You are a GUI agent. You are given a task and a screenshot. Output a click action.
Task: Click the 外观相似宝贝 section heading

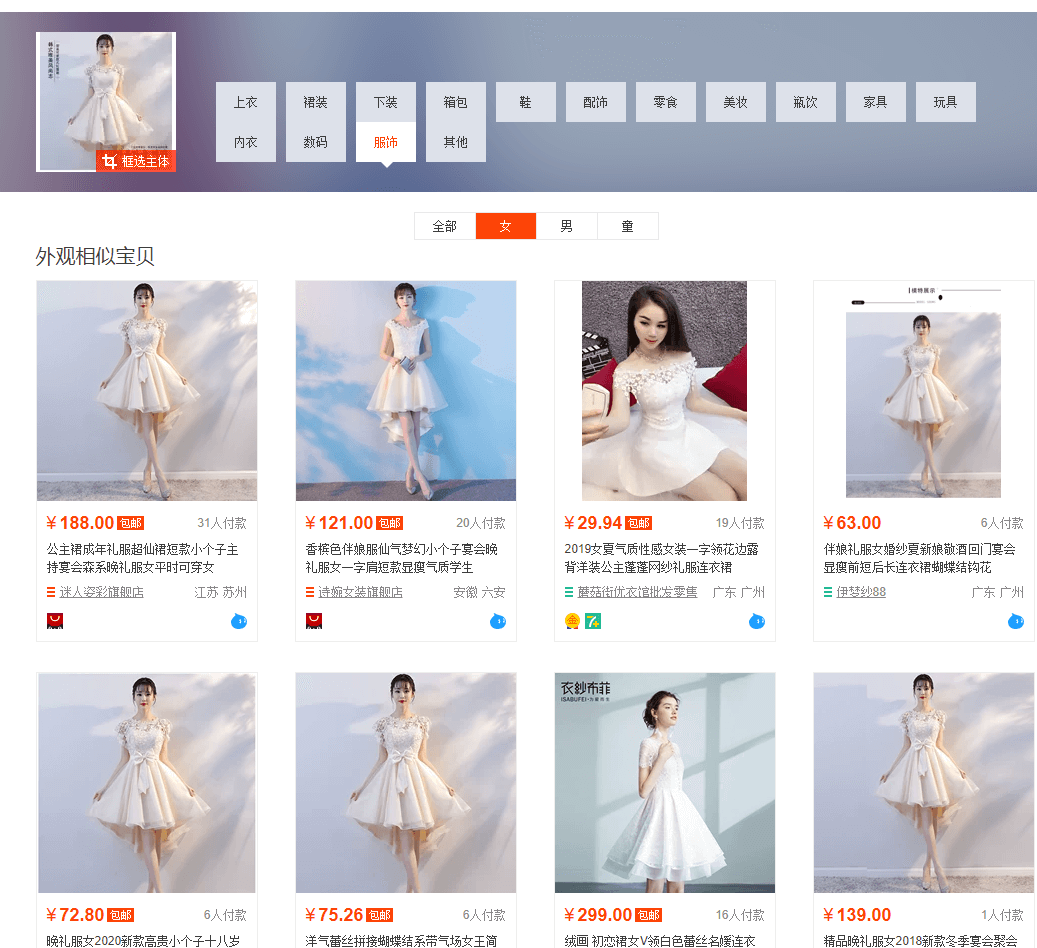[95, 257]
